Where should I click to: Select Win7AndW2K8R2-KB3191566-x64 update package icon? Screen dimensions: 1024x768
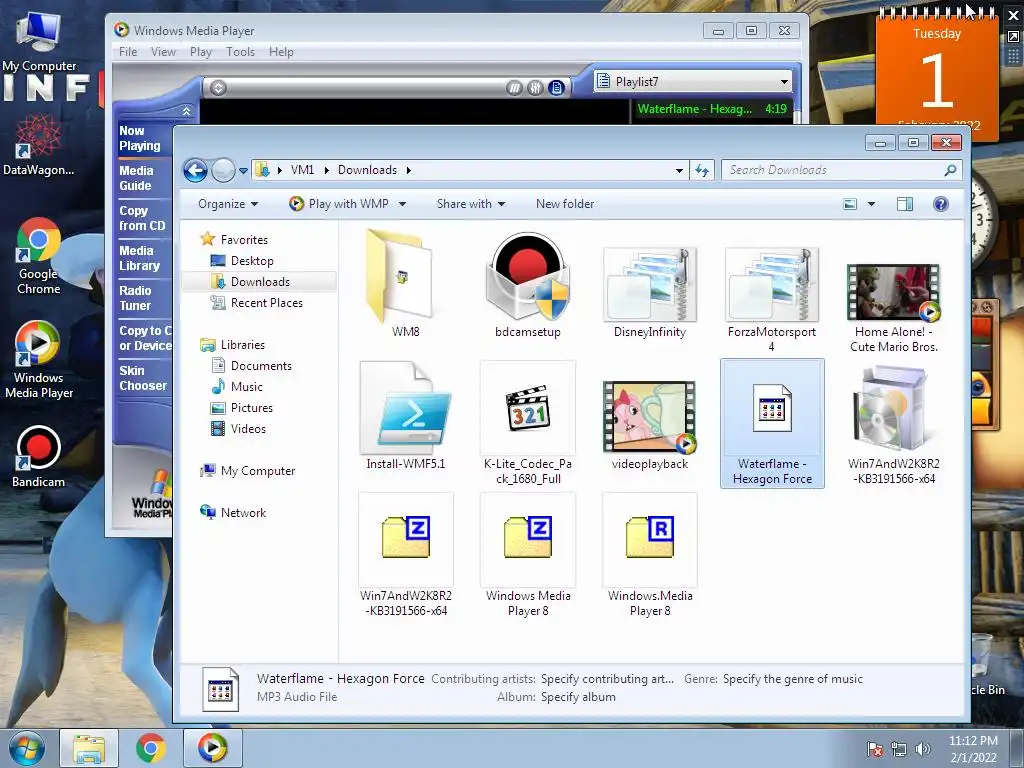[x=893, y=423]
